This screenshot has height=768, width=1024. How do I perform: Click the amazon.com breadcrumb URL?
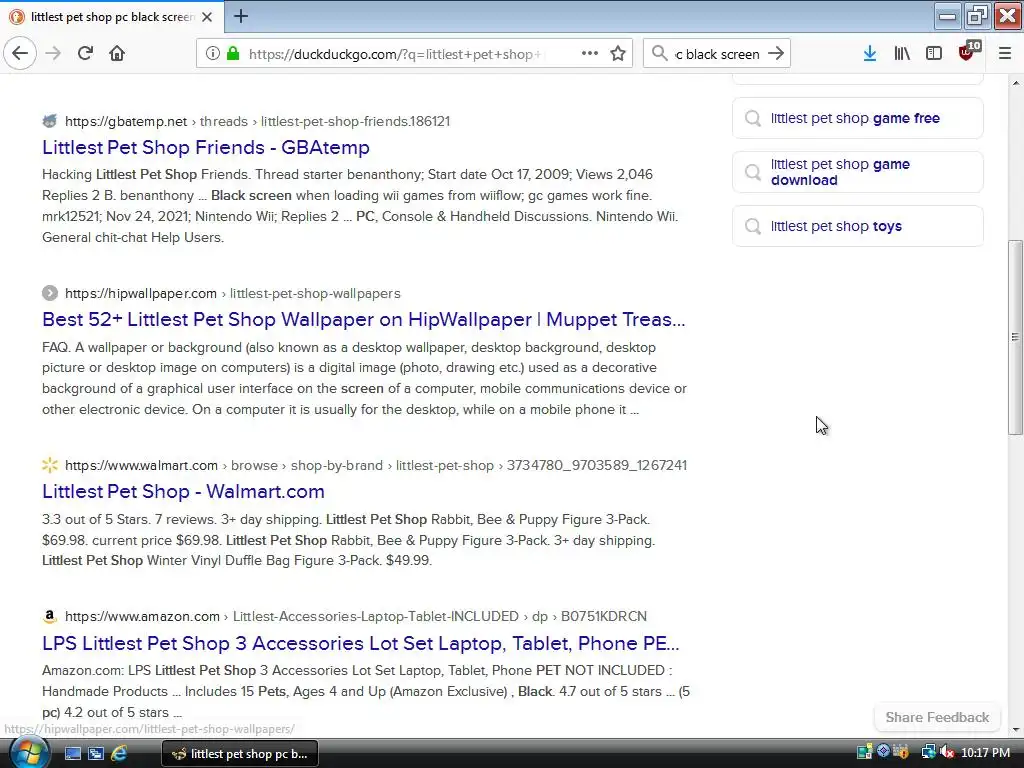click(356, 616)
